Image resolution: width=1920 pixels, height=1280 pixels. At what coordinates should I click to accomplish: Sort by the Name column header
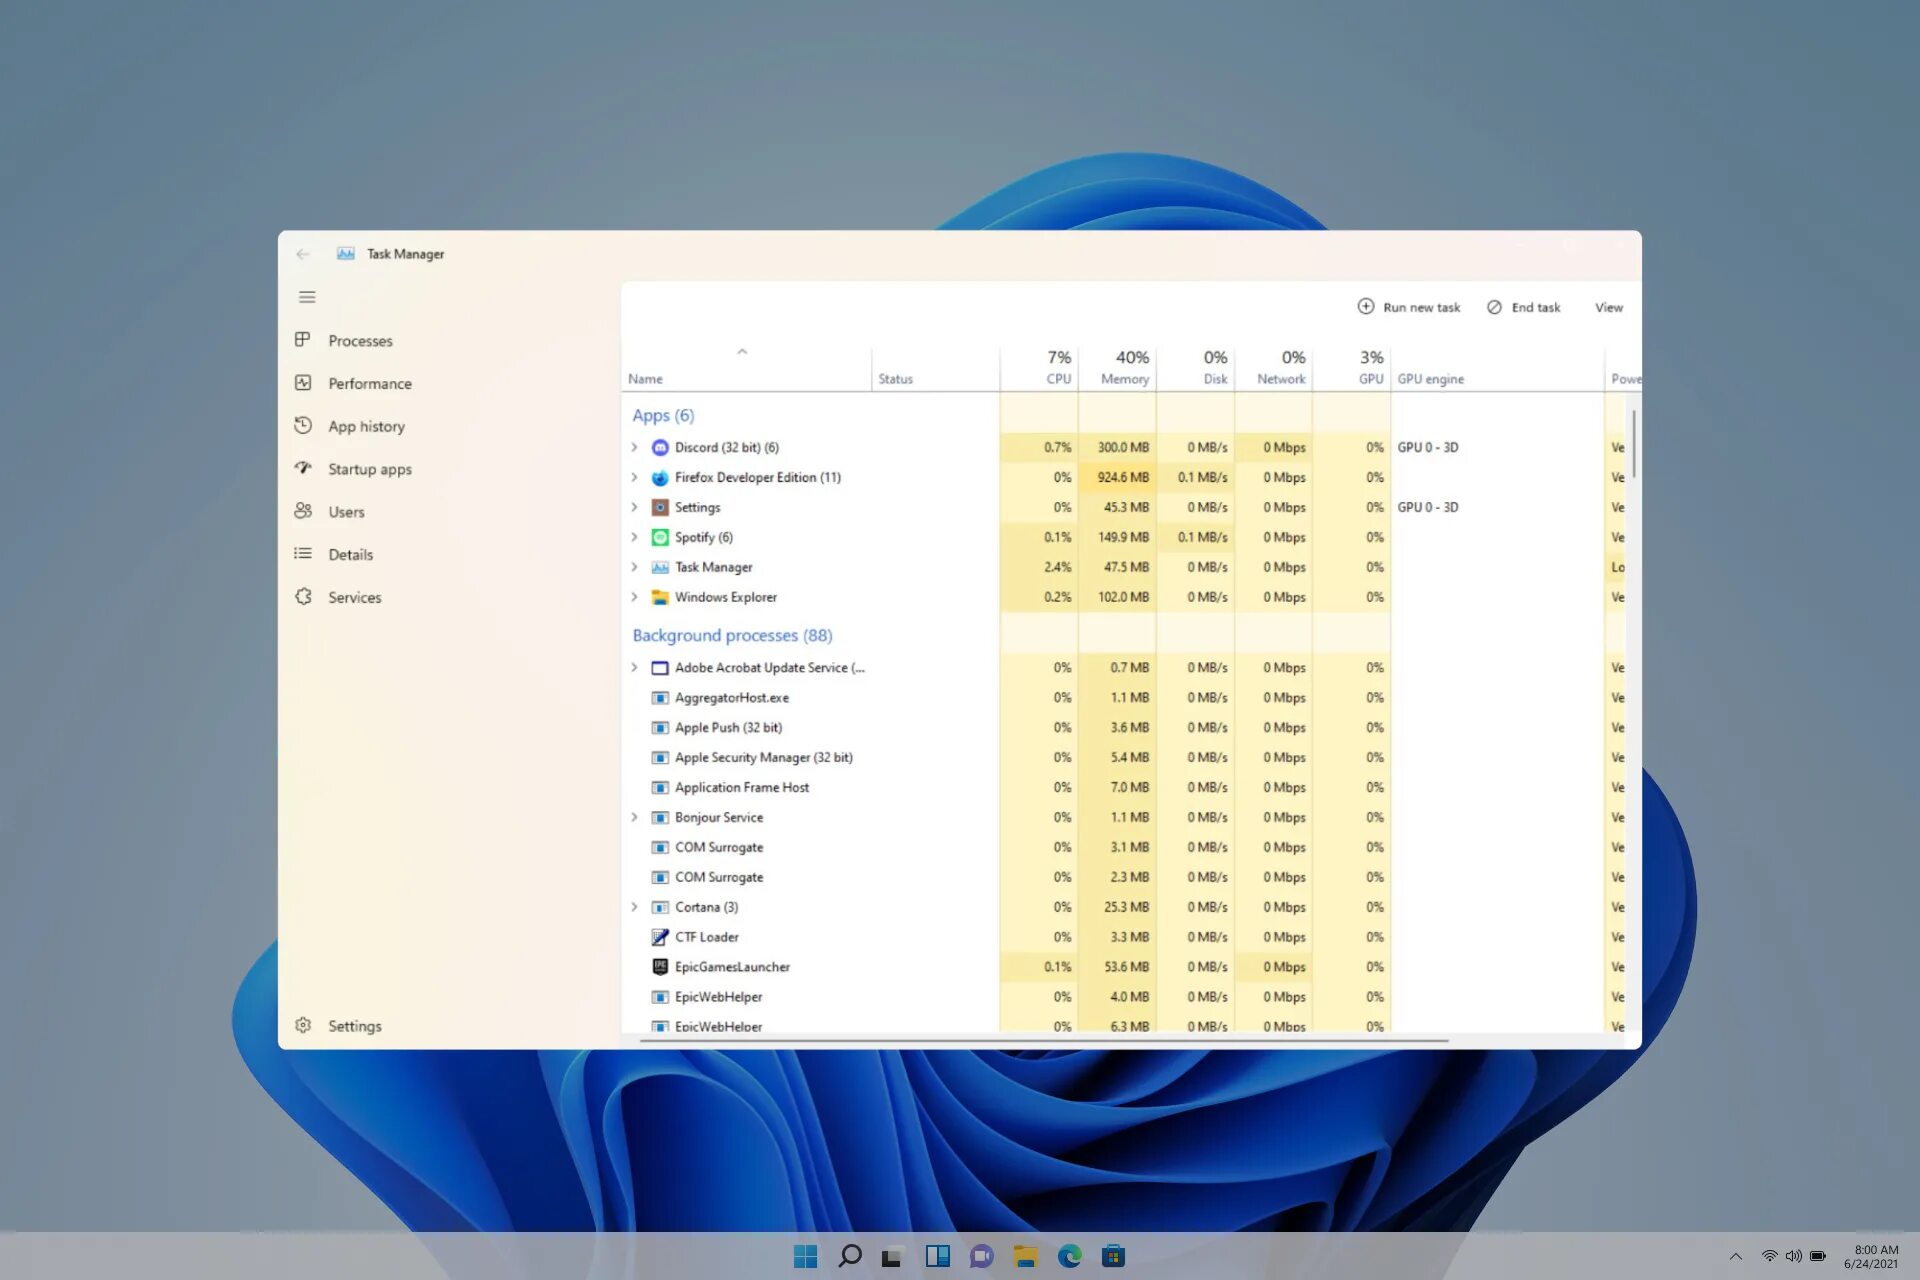(x=746, y=368)
